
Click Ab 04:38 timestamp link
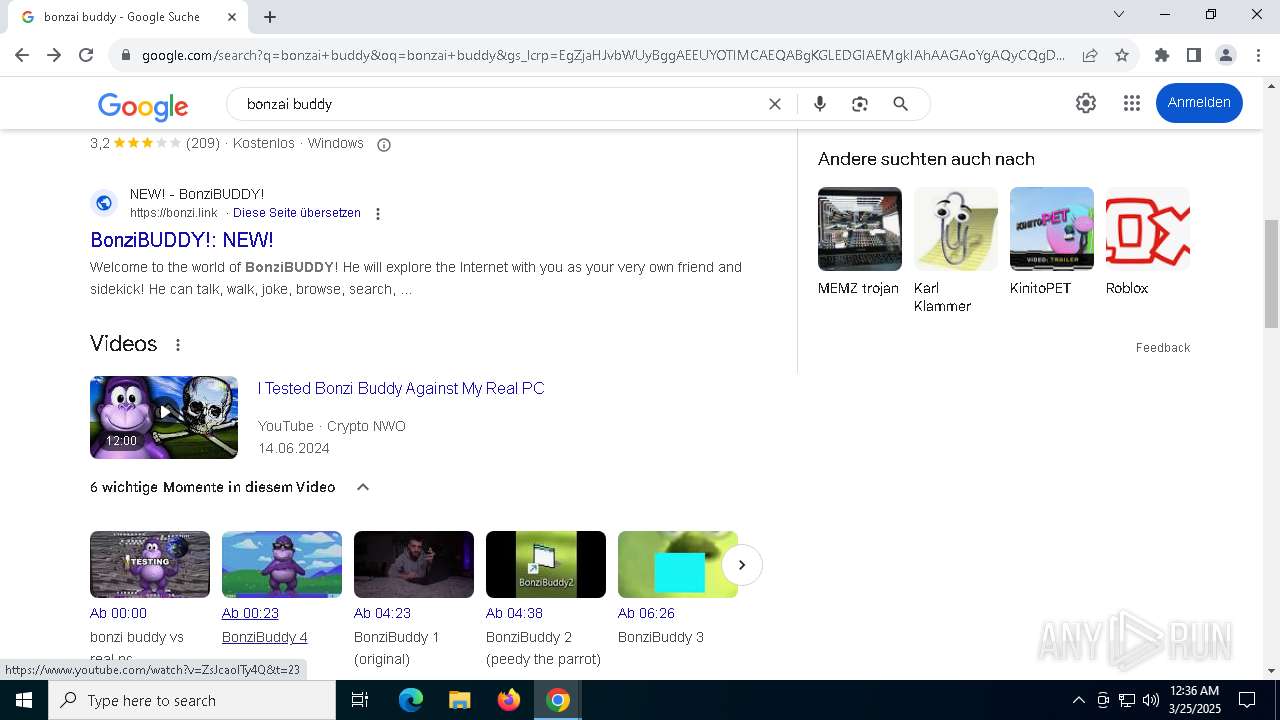[x=514, y=613]
